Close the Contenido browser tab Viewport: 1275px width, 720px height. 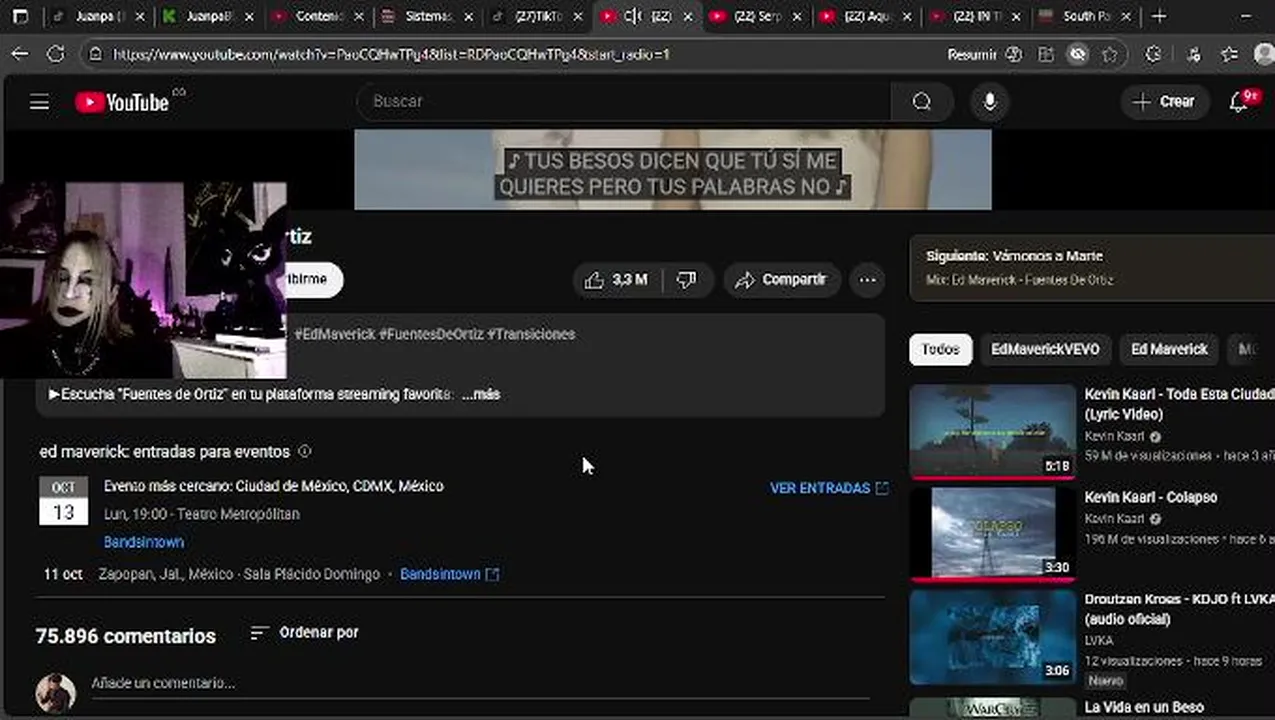tap(359, 16)
